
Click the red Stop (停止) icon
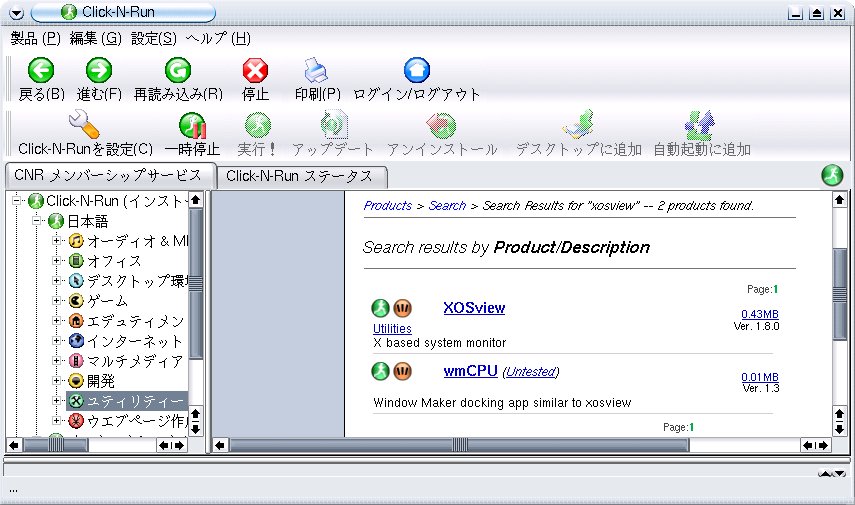pyautogui.click(x=255, y=70)
